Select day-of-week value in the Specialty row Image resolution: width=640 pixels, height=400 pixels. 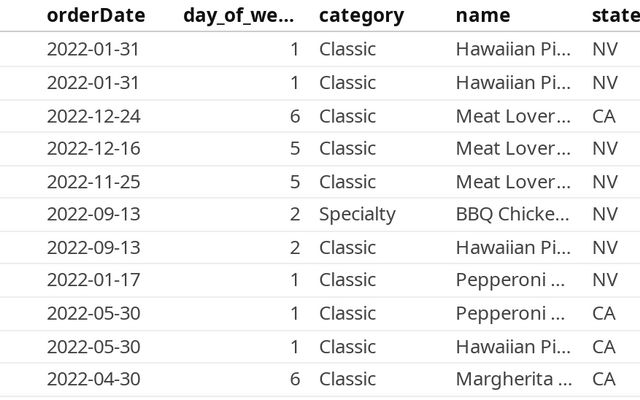[294, 214]
